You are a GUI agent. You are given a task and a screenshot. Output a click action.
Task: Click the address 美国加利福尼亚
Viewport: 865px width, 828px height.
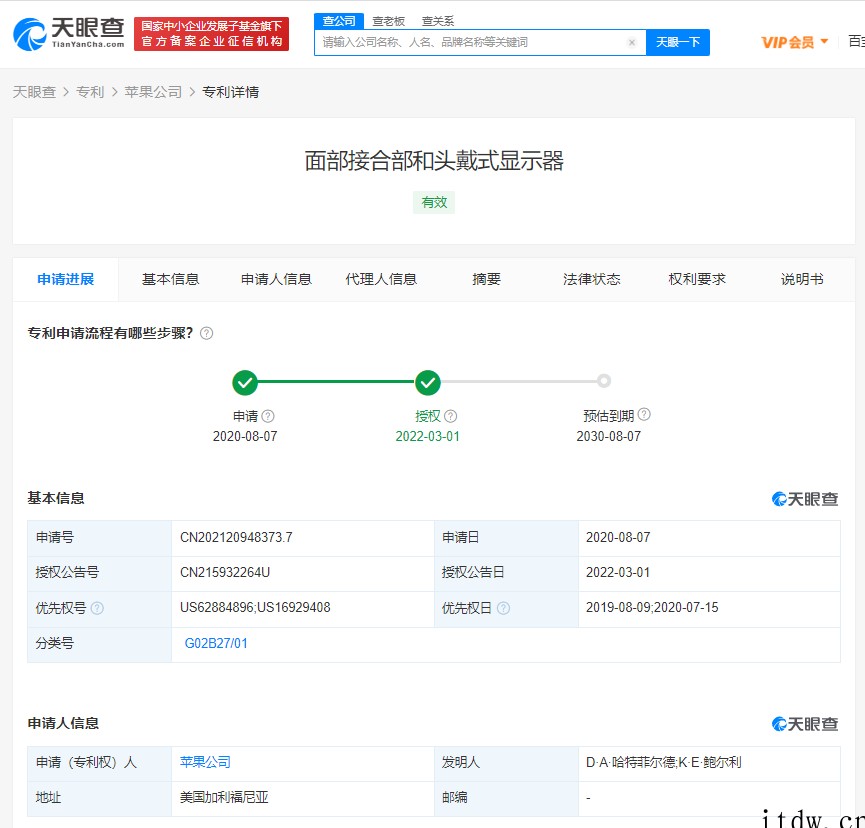(x=224, y=798)
